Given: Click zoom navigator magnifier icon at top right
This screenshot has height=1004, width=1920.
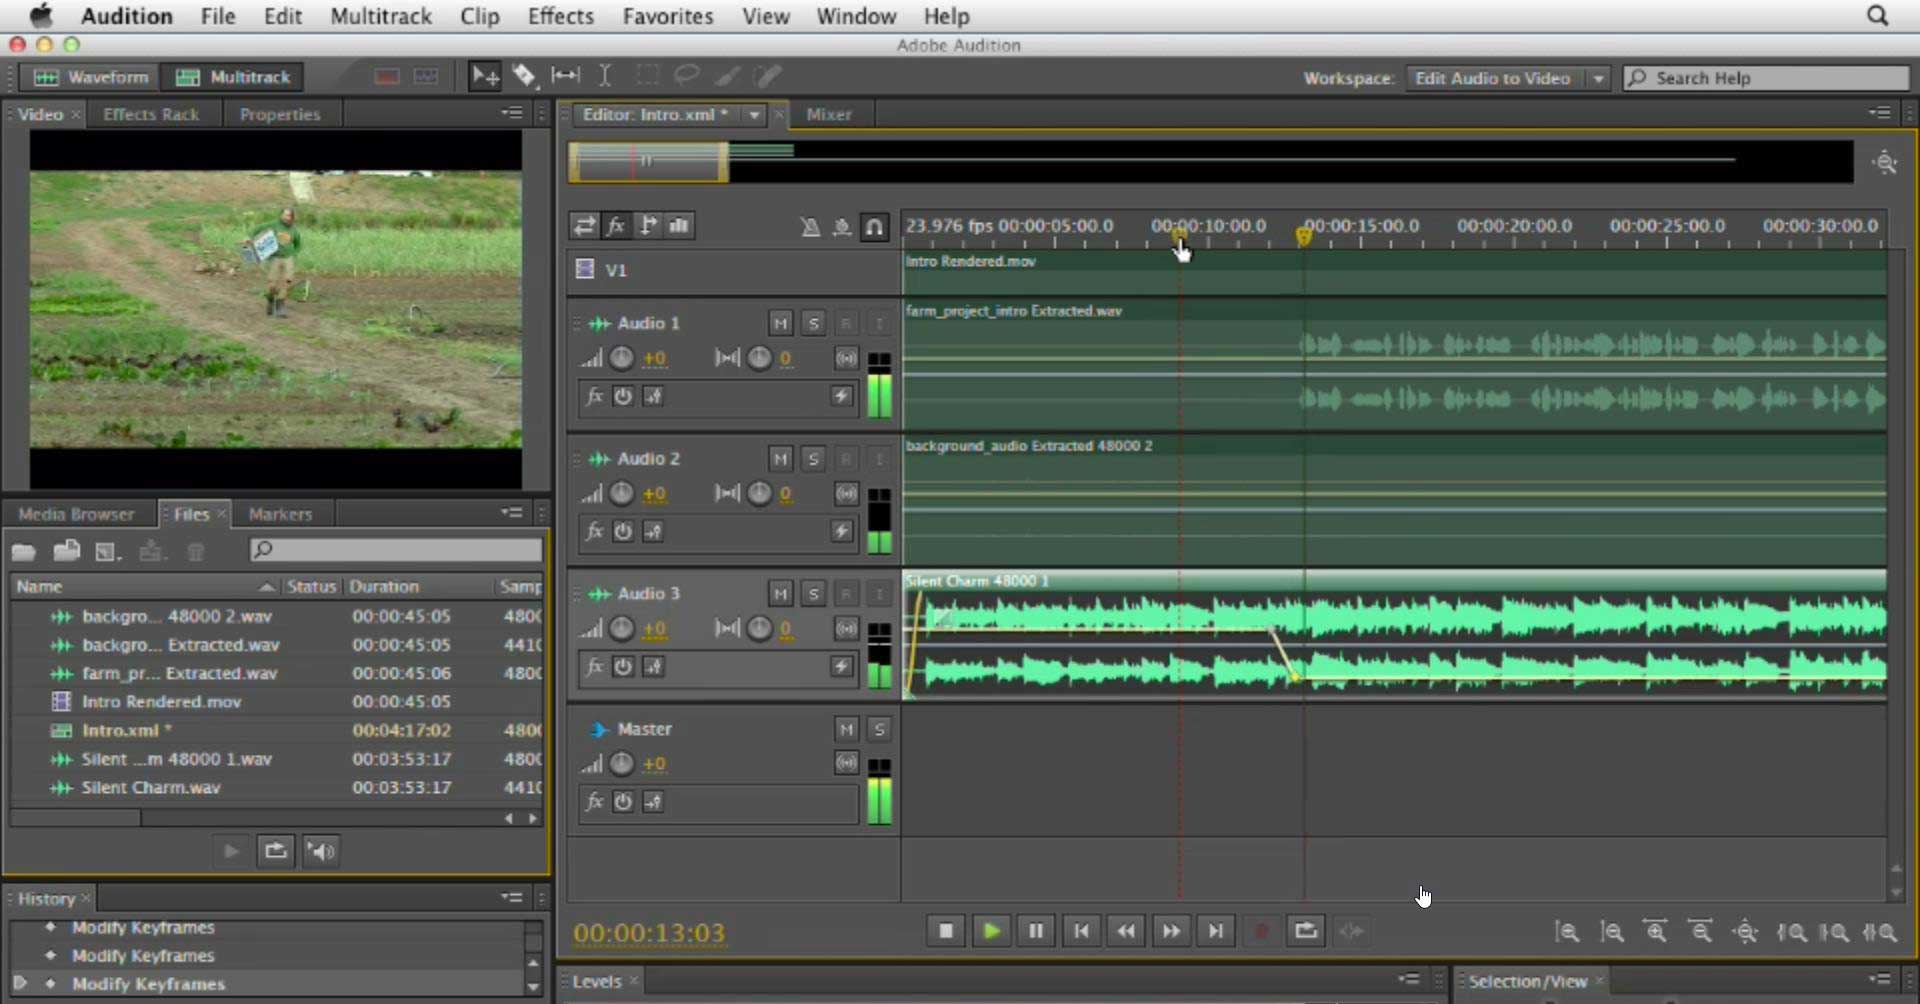Looking at the screenshot, I should click(x=1885, y=162).
